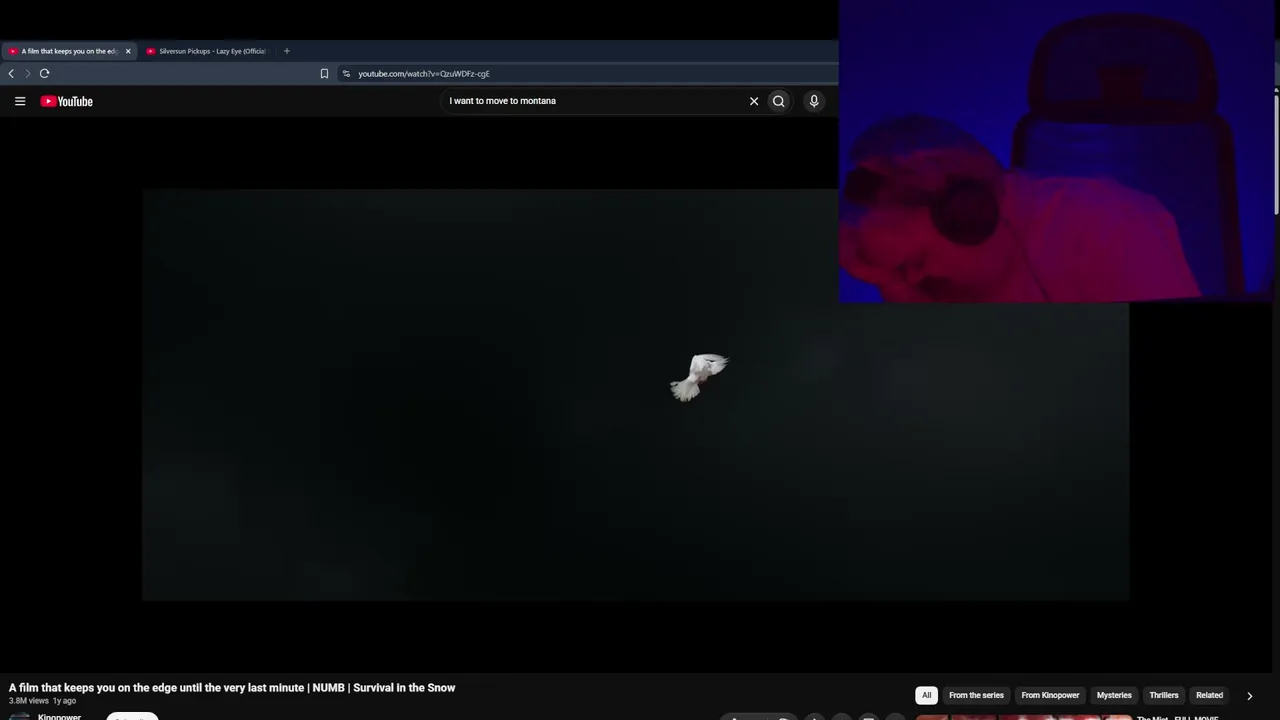Click the 'I want to move to montana' search field
Screen dimensions: 1280x720
coord(595,101)
